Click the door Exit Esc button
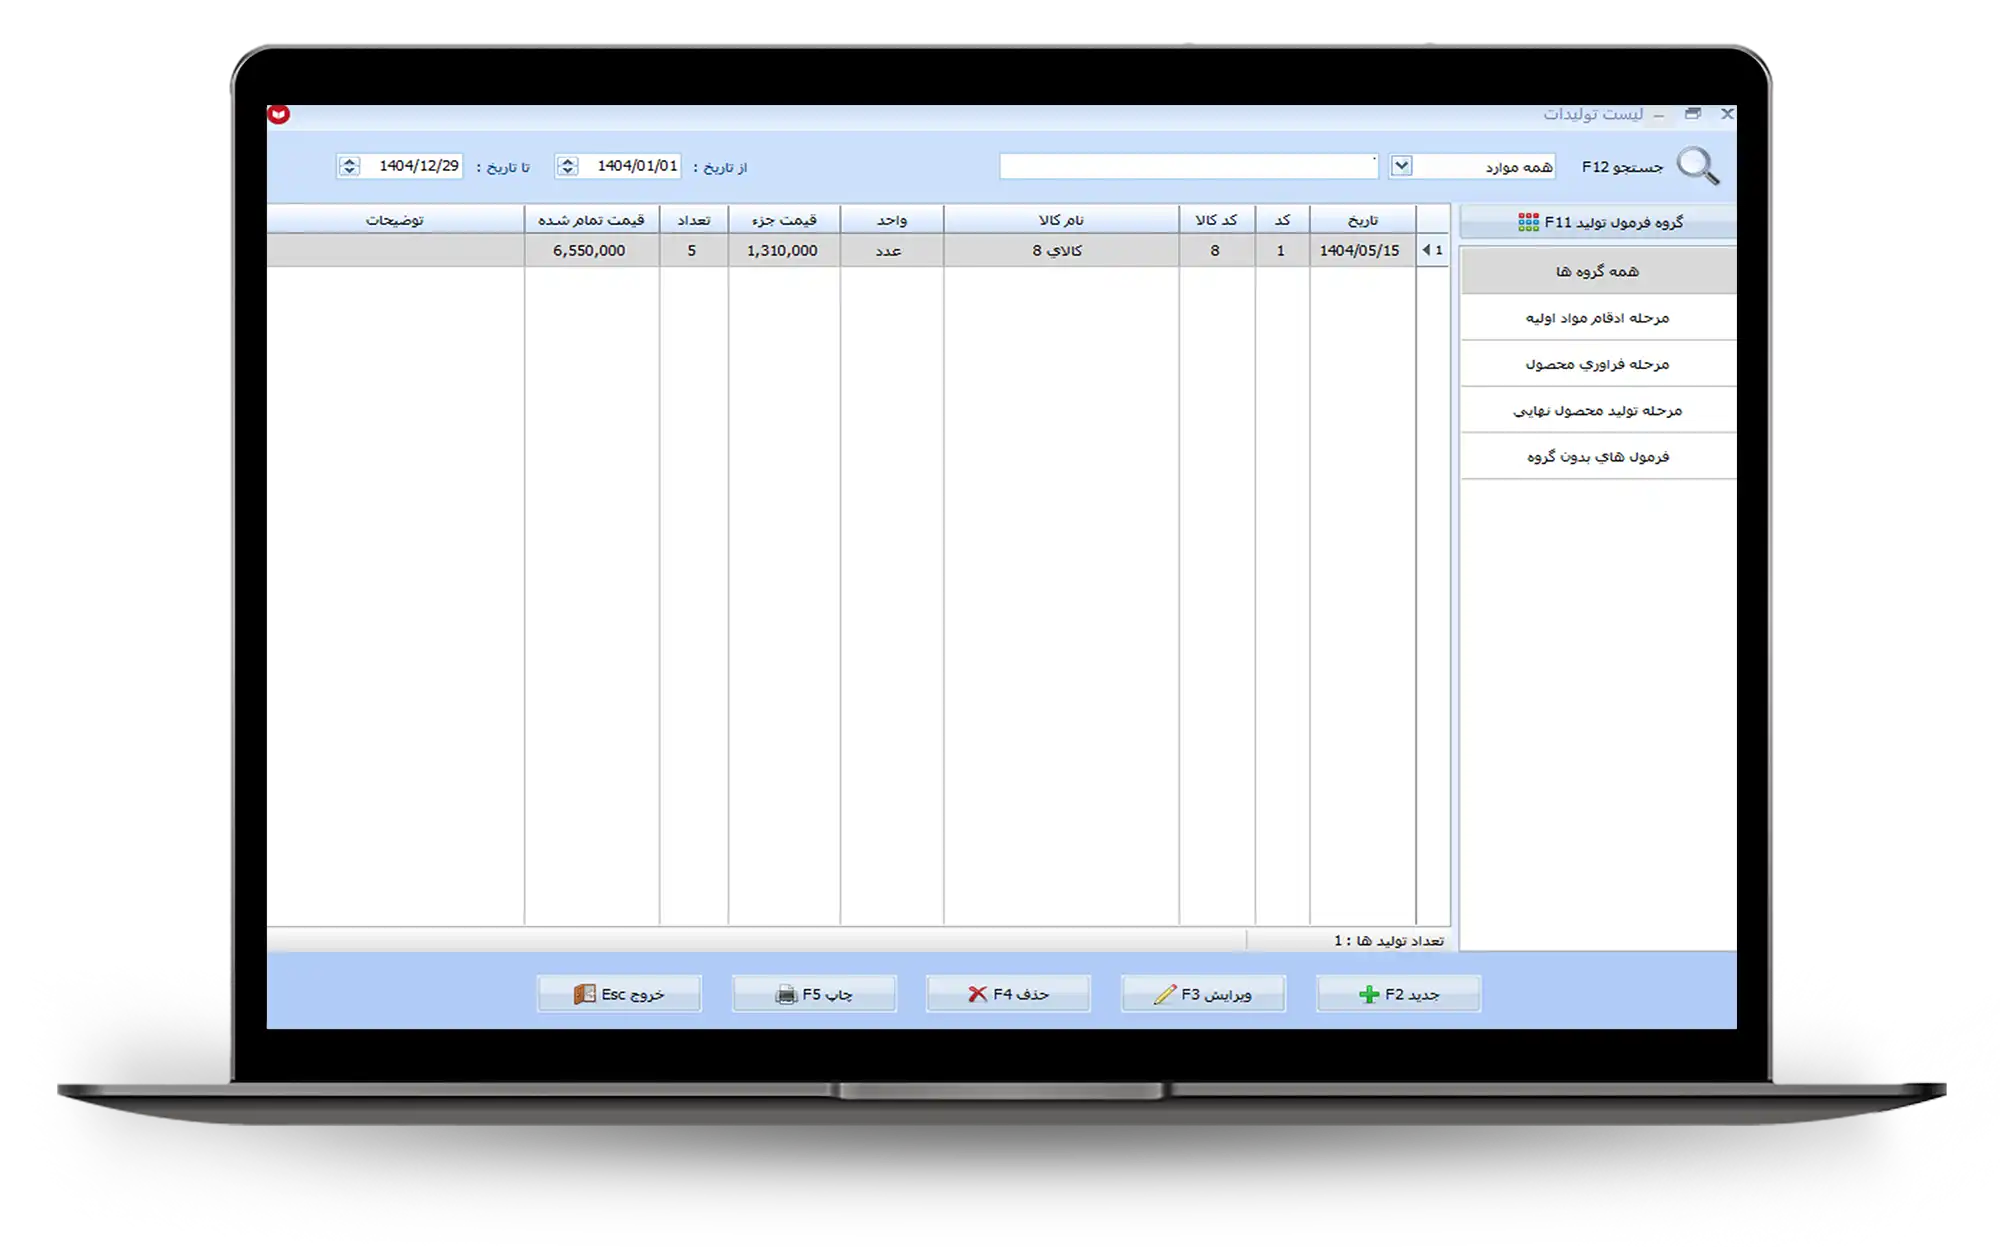This screenshot has height=1247, width=2000. point(619,994)
